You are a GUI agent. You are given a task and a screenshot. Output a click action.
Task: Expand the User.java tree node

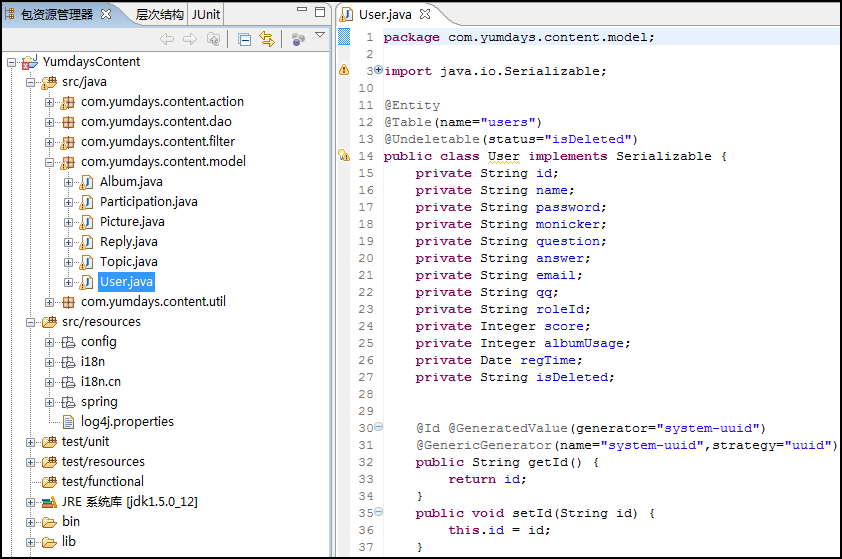pyautogui.click(x=69, y=282)
